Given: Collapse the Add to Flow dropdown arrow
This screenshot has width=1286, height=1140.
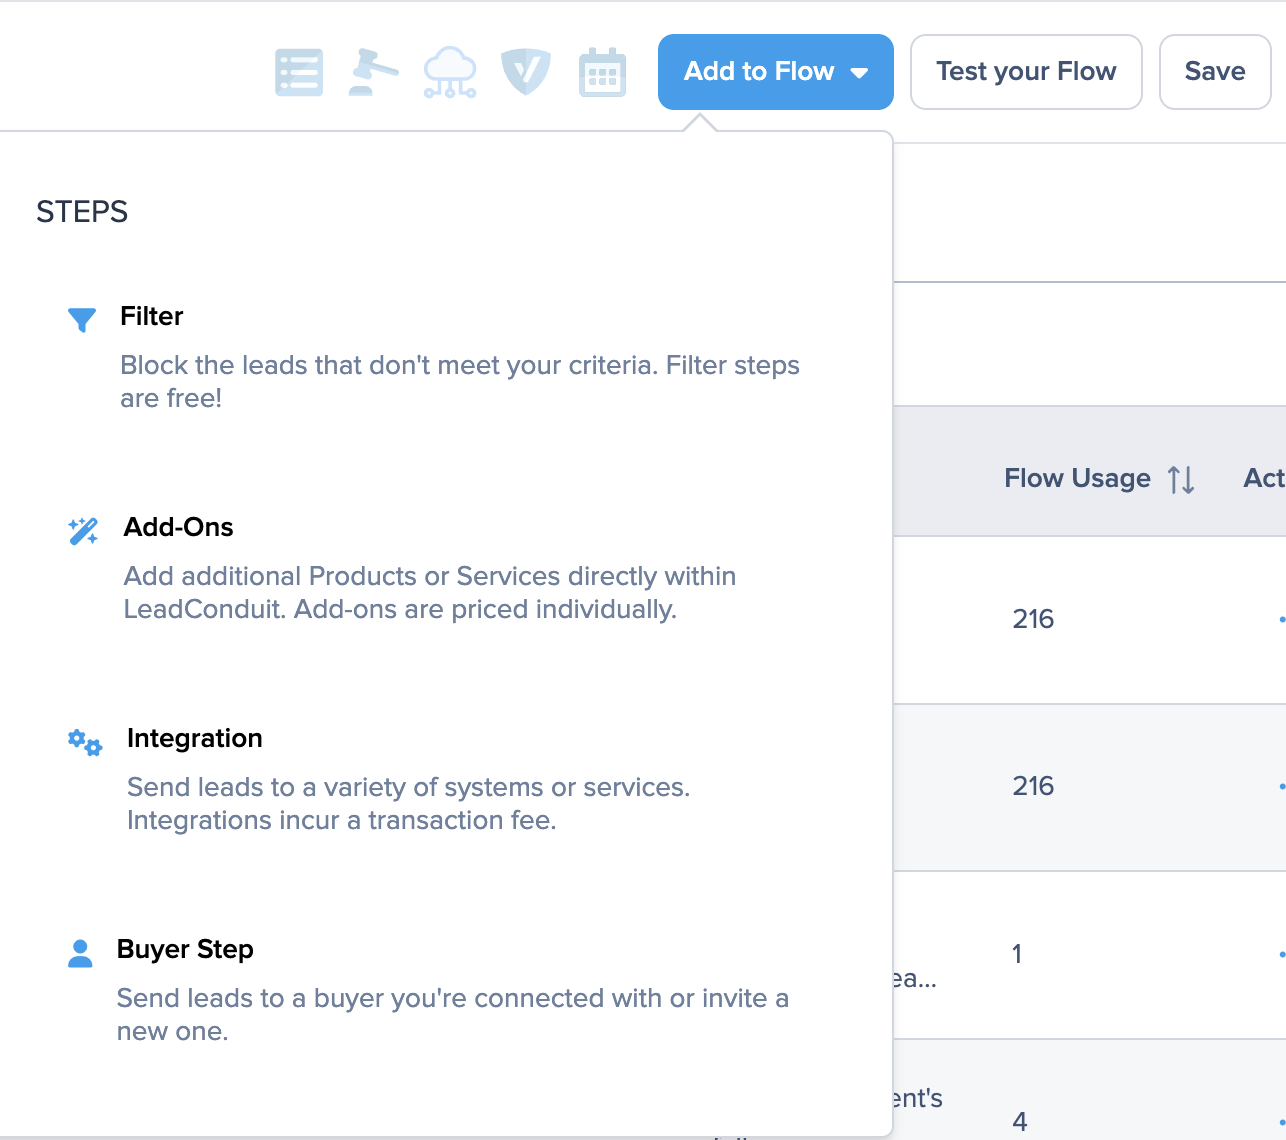Looking at the screenshot, I should click(859, 73).
